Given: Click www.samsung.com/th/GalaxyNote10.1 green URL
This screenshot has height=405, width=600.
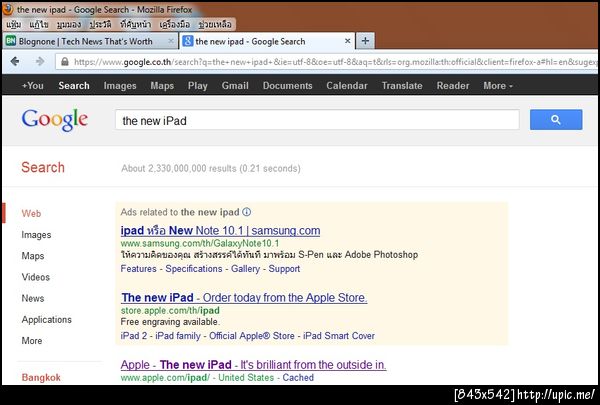Looking at the screenshot, I should click(200, 243).
